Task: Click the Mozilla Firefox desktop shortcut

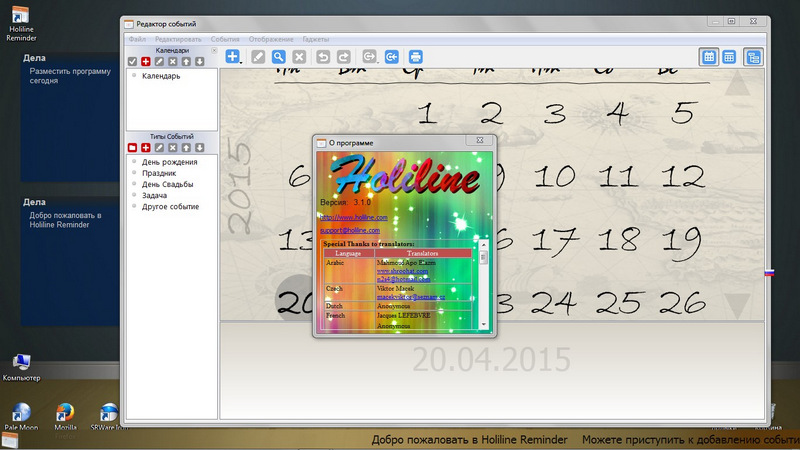Action: (x=65, y=417)
